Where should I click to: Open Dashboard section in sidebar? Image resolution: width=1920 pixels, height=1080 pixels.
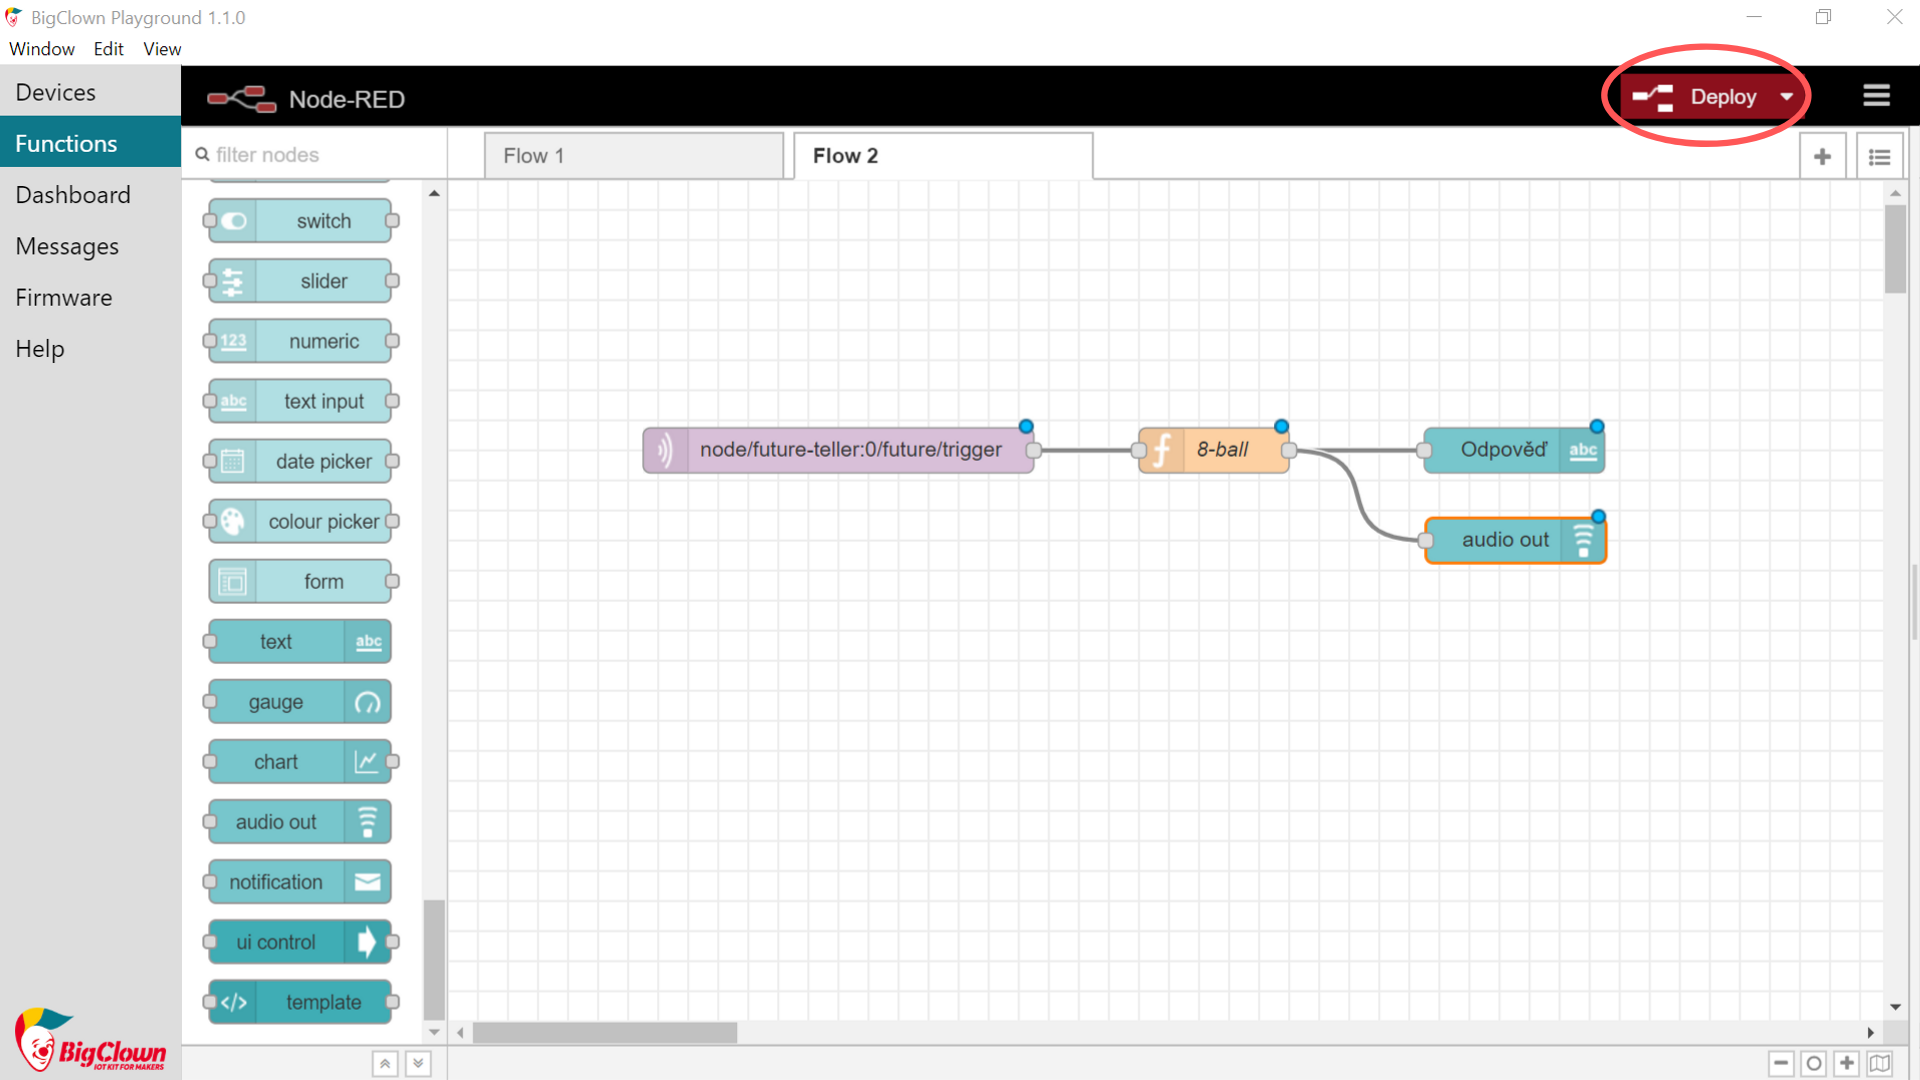[90, 195]
